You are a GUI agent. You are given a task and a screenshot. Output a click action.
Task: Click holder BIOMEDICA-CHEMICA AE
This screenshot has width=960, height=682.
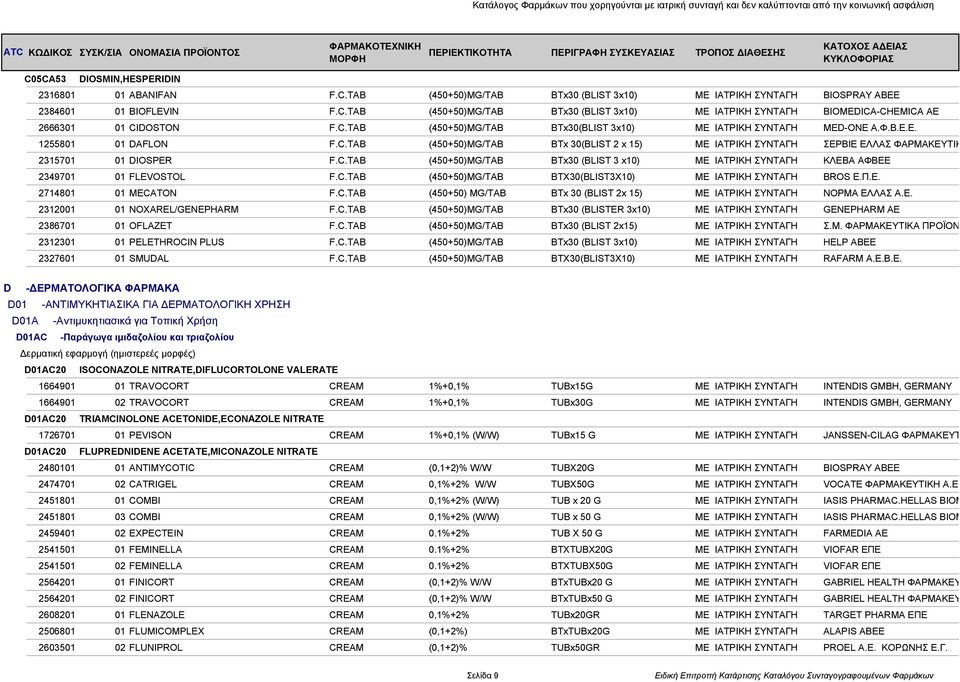[x=880, y=111]
